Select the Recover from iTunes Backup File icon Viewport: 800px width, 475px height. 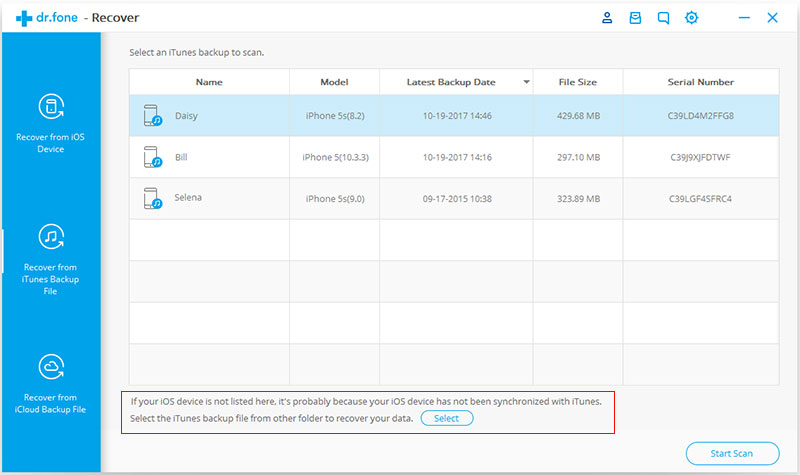[51, 237]
